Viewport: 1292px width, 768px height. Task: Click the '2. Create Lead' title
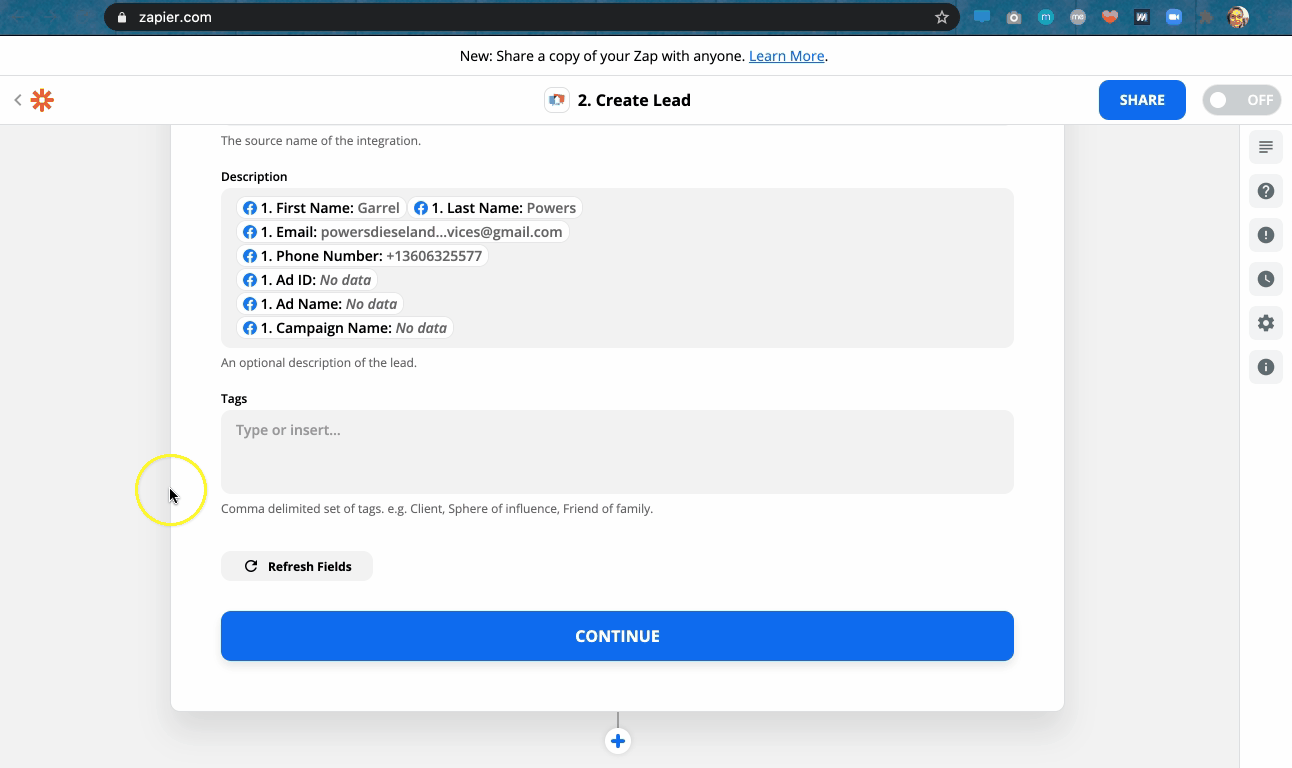634,100
